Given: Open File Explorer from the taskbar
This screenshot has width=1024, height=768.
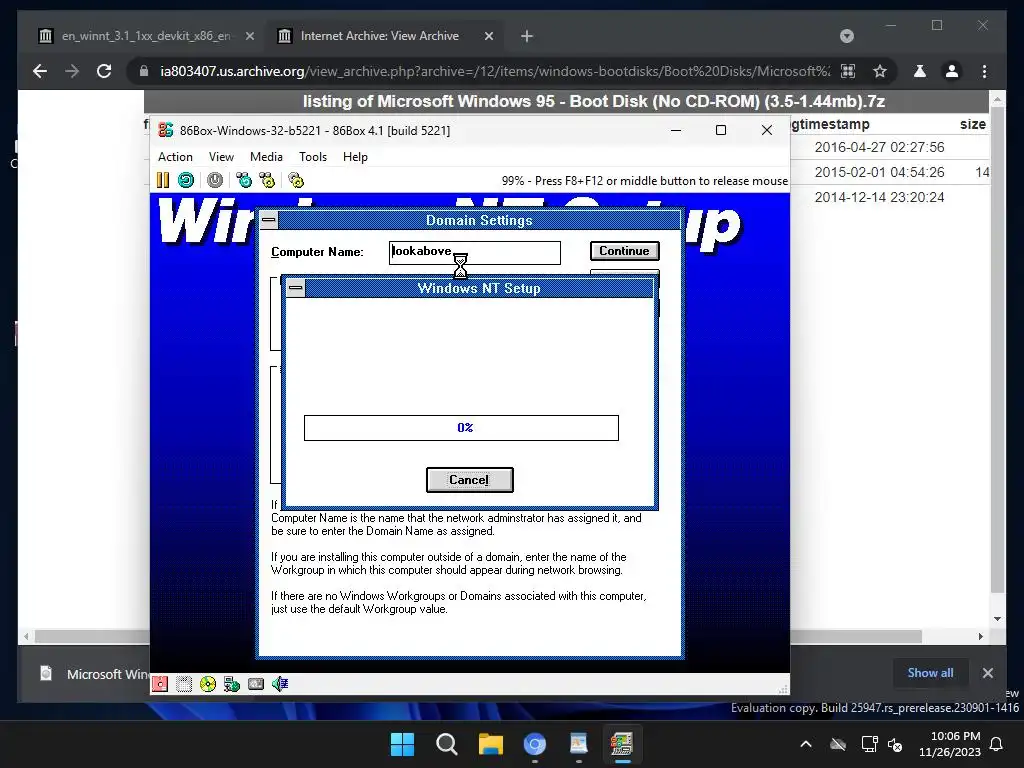Looking at the screenshot, I should [490, 744].
